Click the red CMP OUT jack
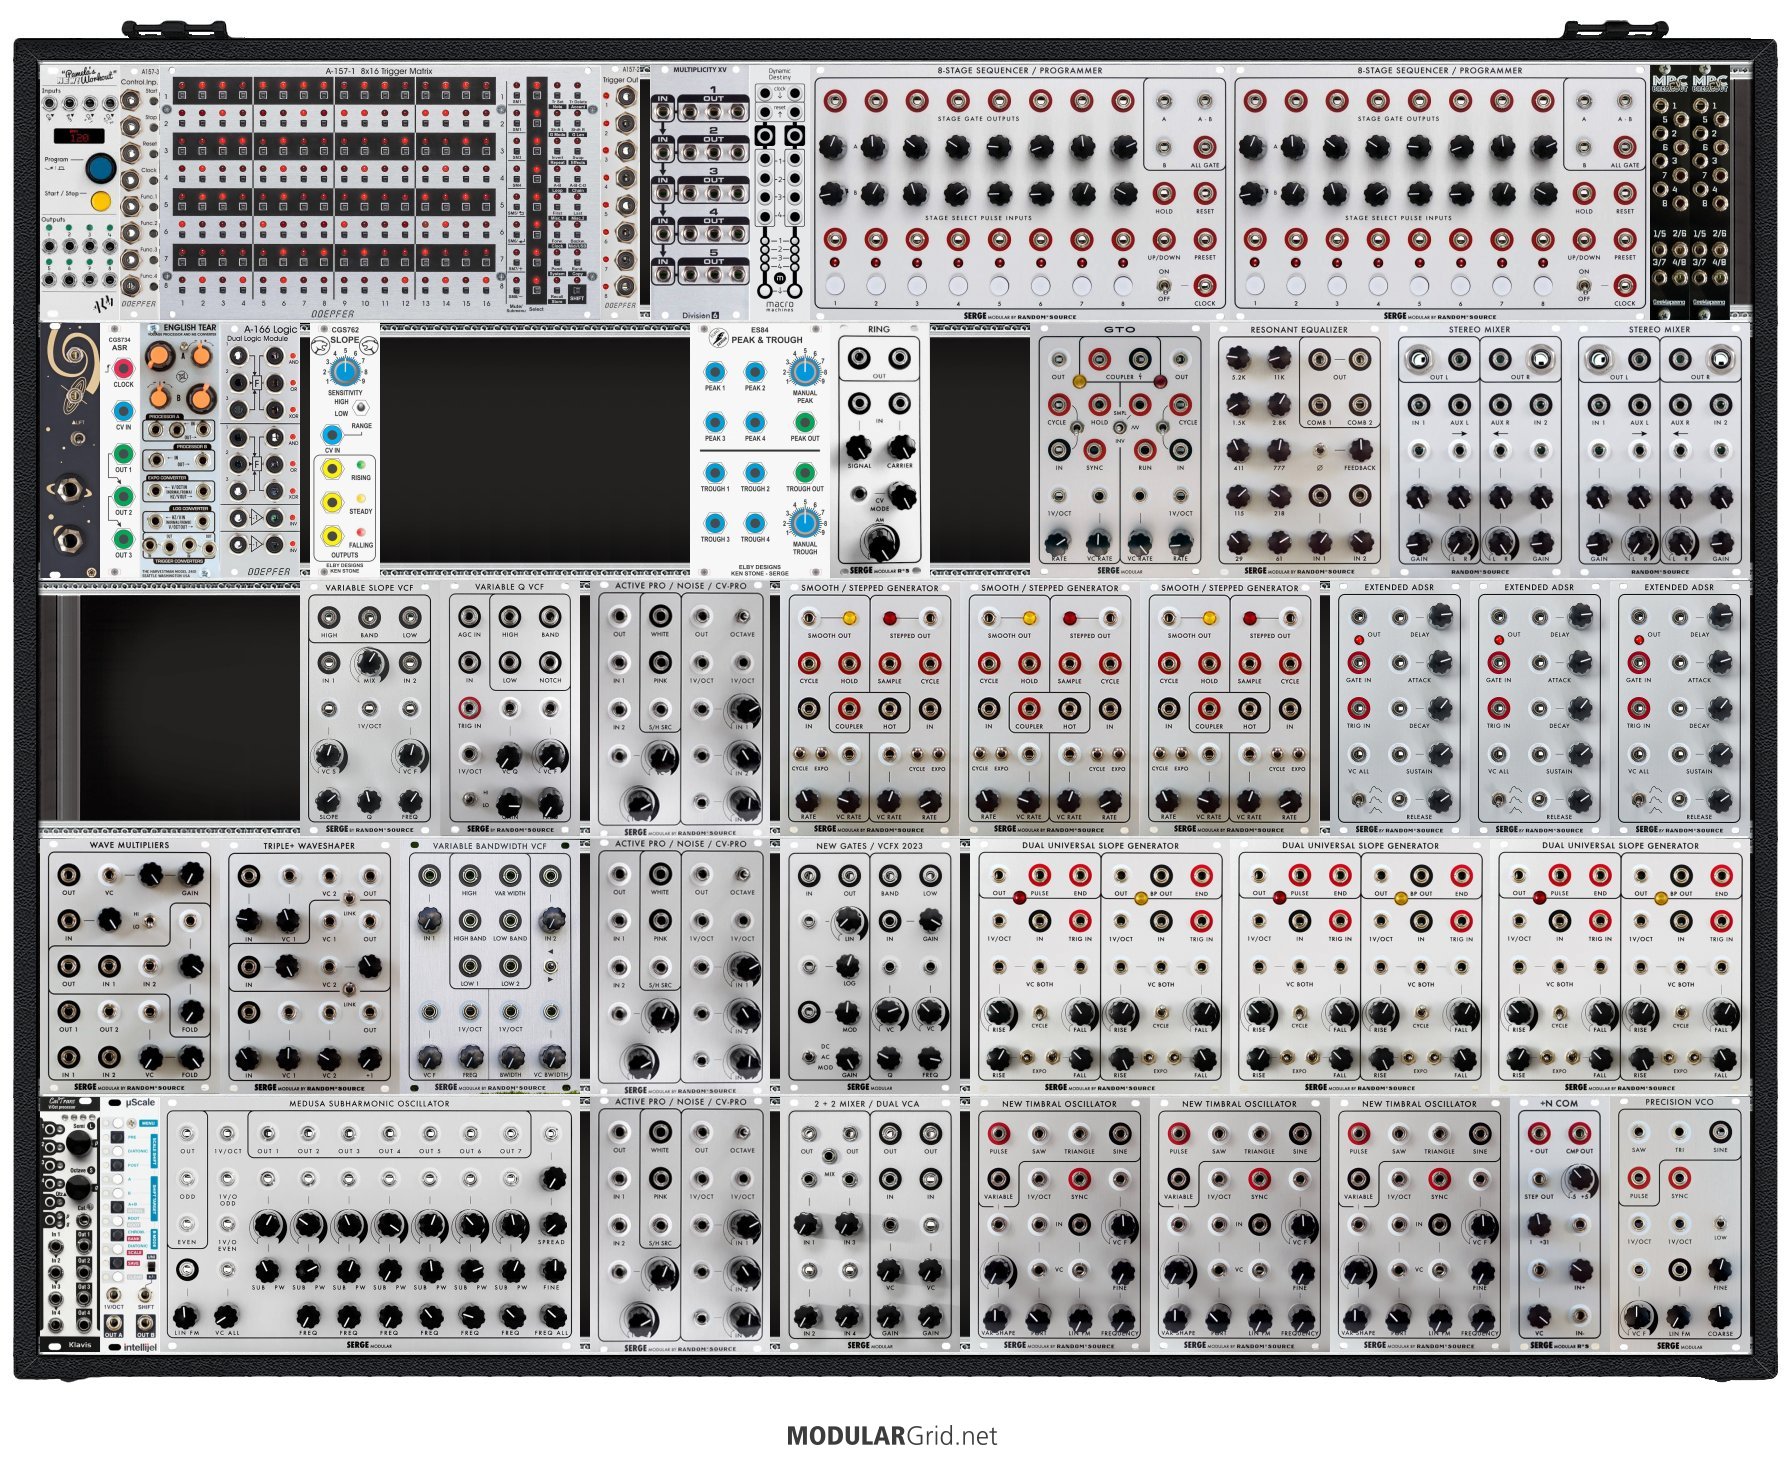1785x1457 pixels. click(1580, 1134)
